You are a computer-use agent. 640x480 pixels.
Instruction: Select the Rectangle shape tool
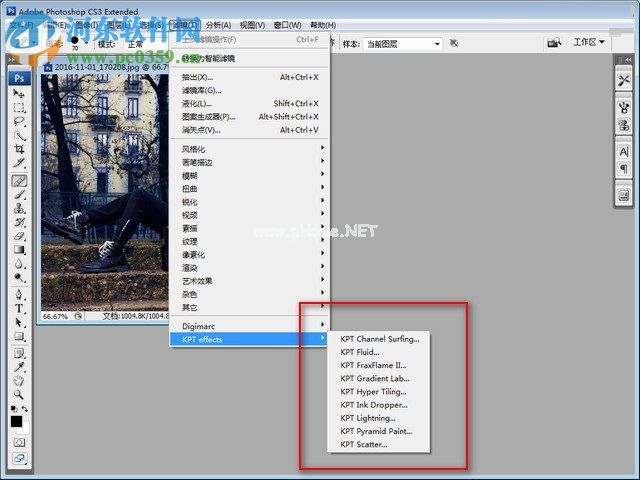click(19, 336)
